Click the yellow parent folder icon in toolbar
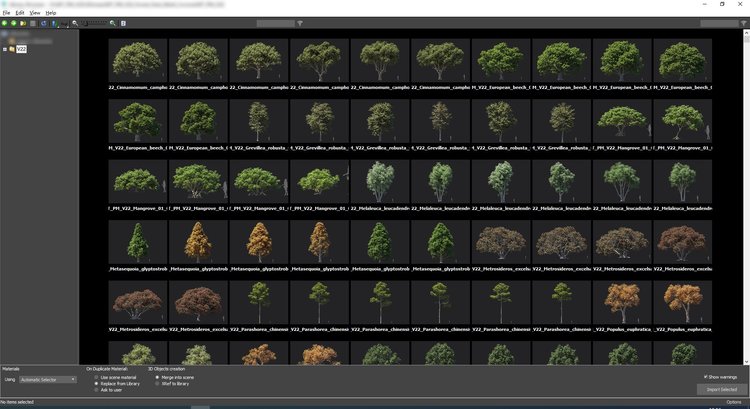 pyautogui.click(x=22, y=23)
